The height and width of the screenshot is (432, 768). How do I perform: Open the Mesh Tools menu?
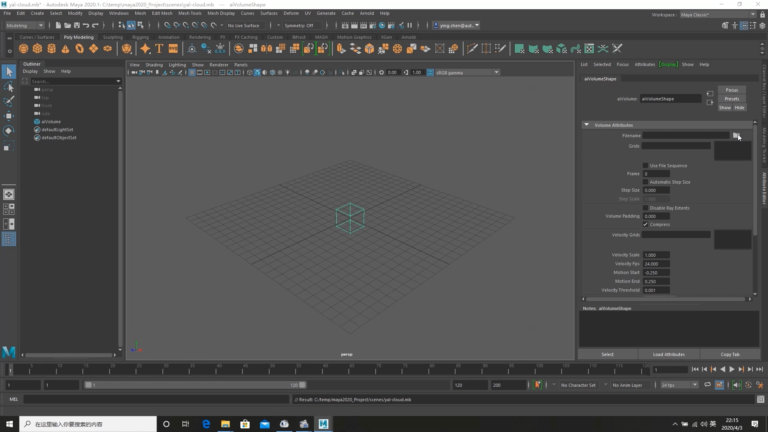click(190, 13)
